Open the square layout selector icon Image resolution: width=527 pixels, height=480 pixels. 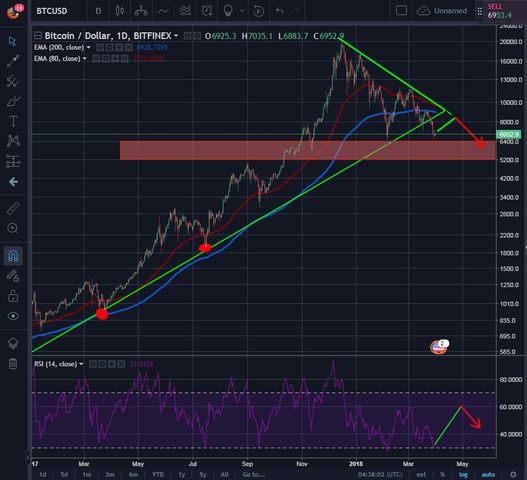(401, 10)
